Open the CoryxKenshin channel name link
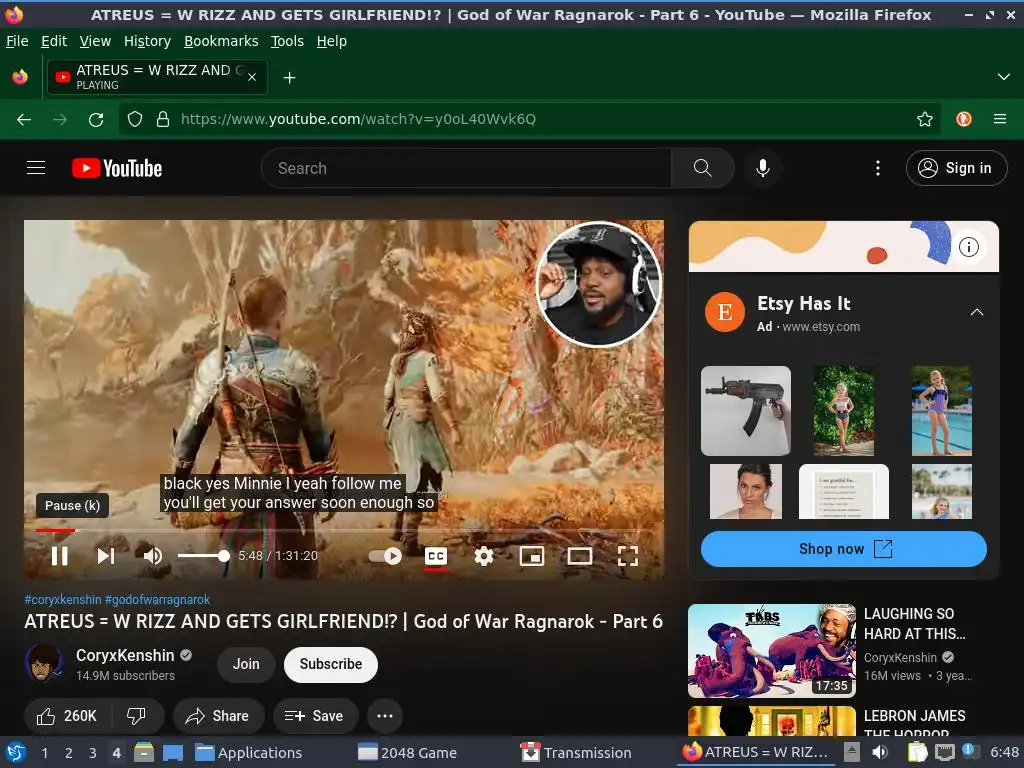The height and width of the screenshot is (768, 1024). point(125,655)
